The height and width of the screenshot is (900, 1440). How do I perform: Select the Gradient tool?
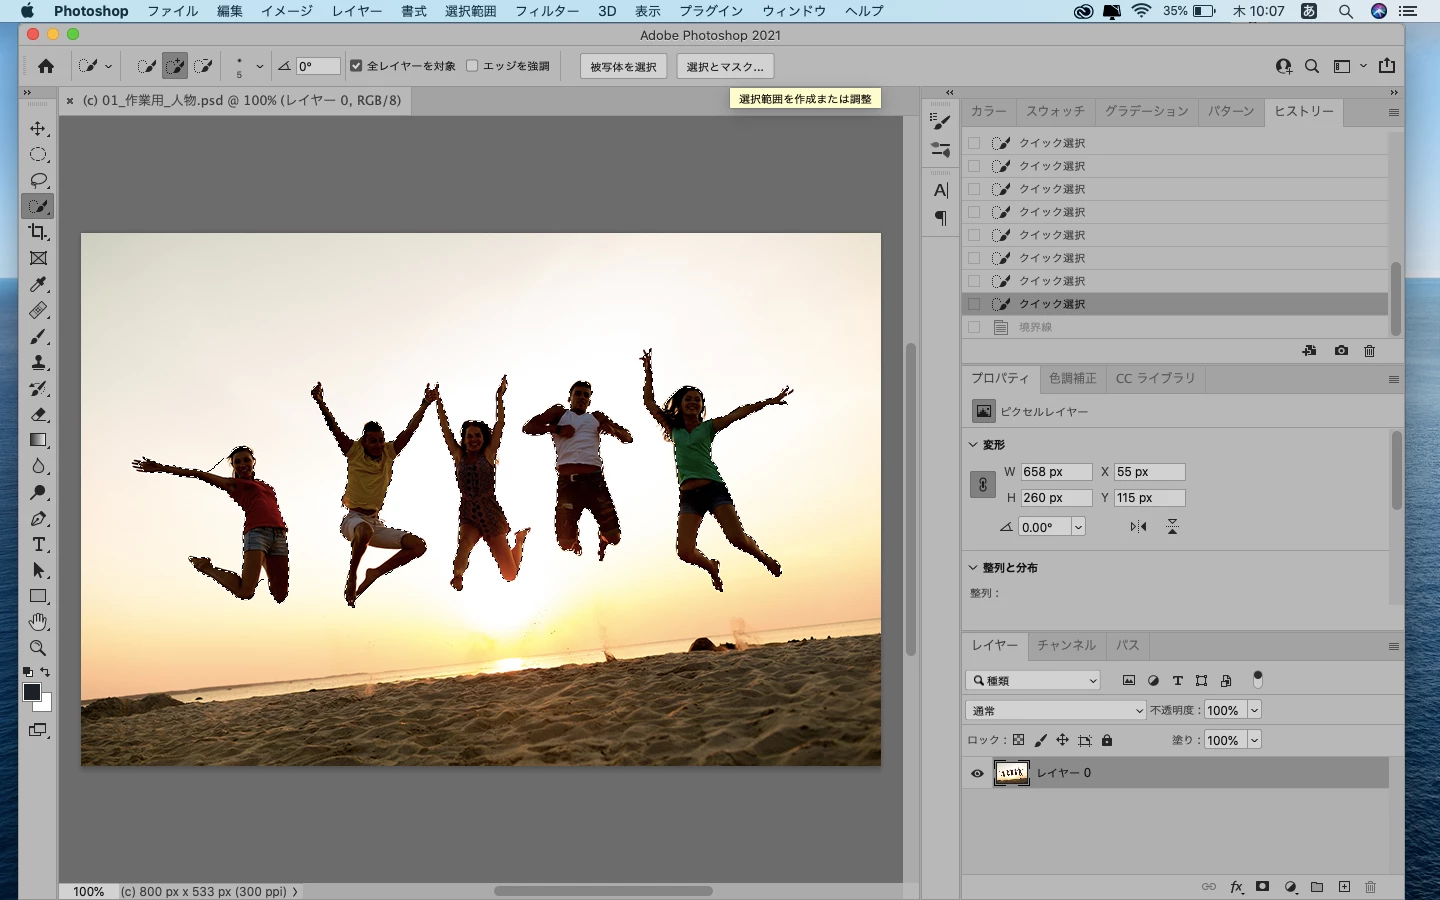coord(38,441)
